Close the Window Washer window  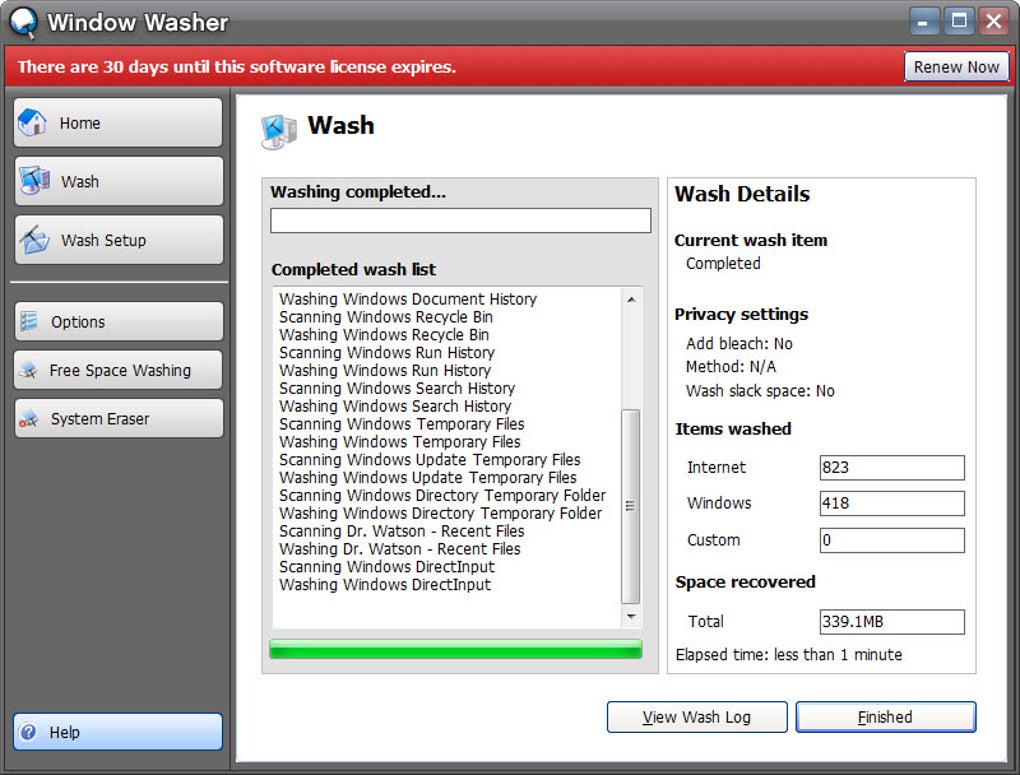994,21
